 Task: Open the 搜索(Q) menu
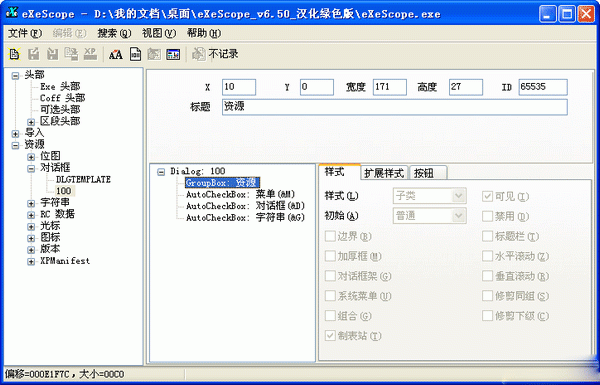point(114,33)
